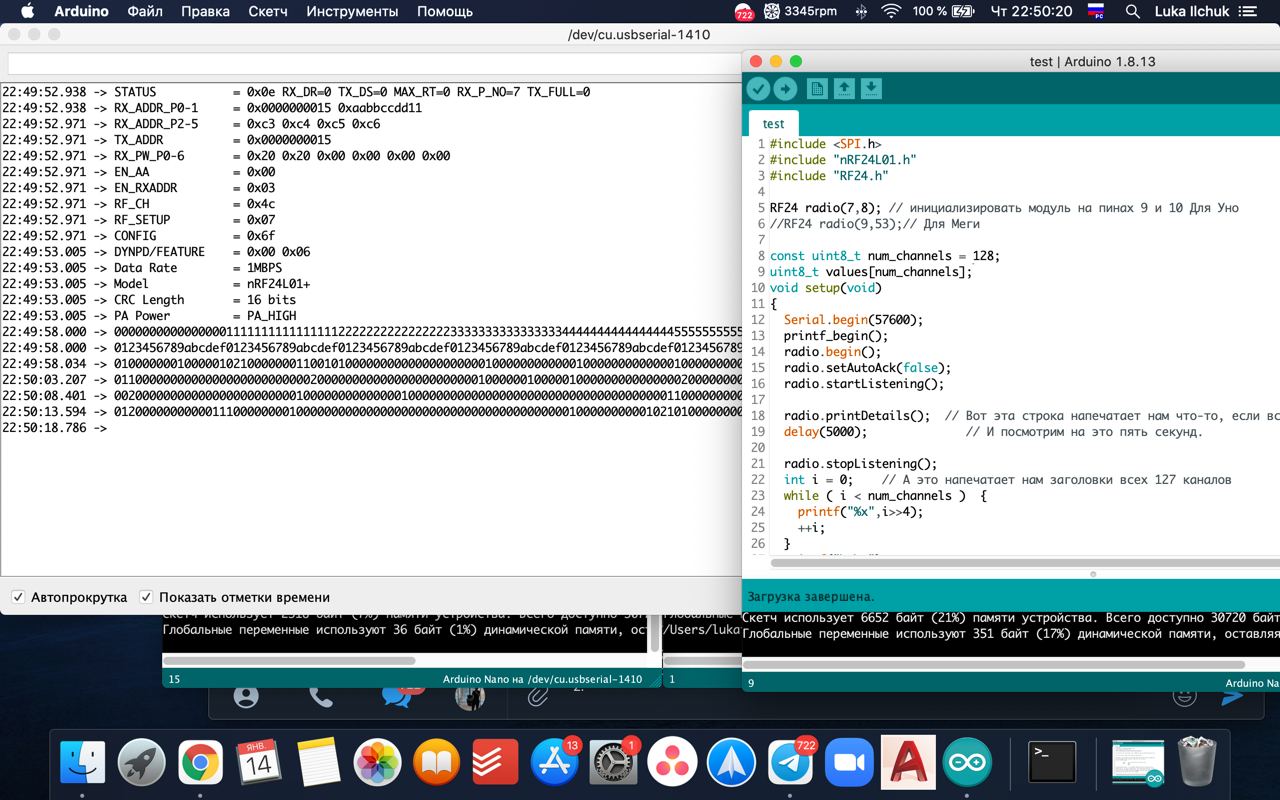The width and height of the screenshot is (1280, 800).
Task: Click the radio.printDetails(); code line
Action: click(x=857, y=416)
